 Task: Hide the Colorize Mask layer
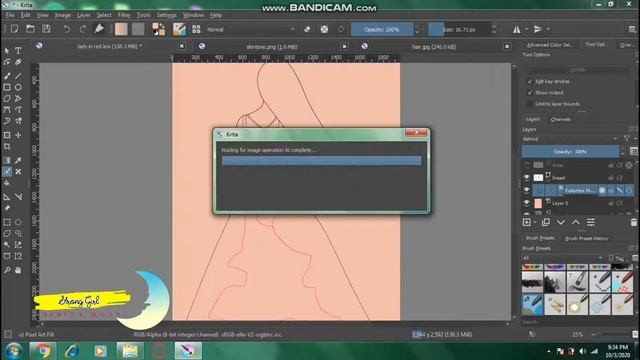527,190
